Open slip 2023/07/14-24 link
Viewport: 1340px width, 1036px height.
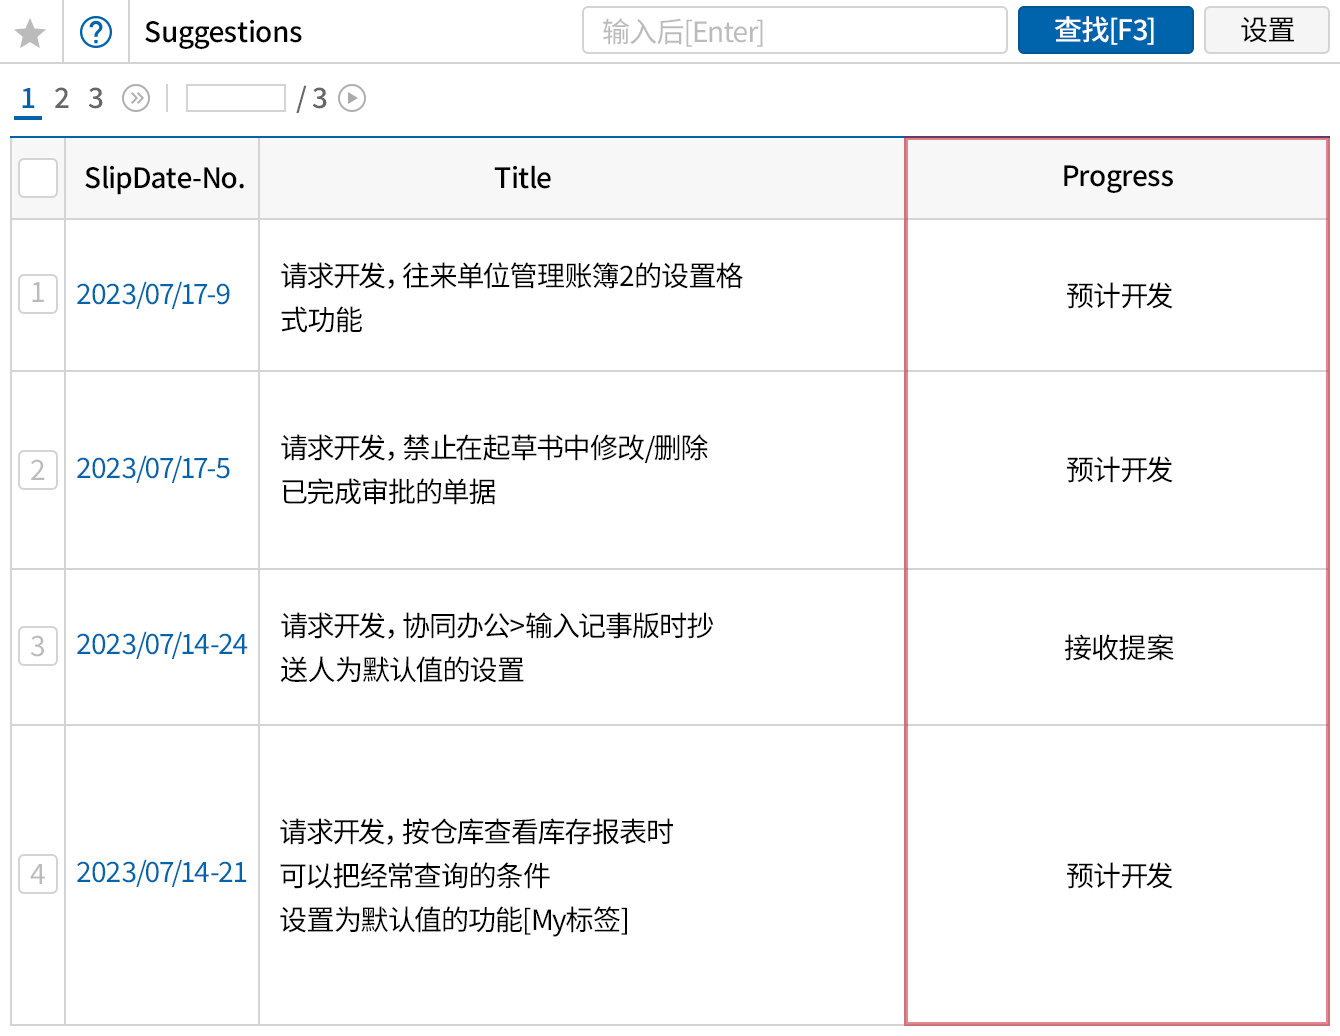pyautogui.click(x=162, y=644)
